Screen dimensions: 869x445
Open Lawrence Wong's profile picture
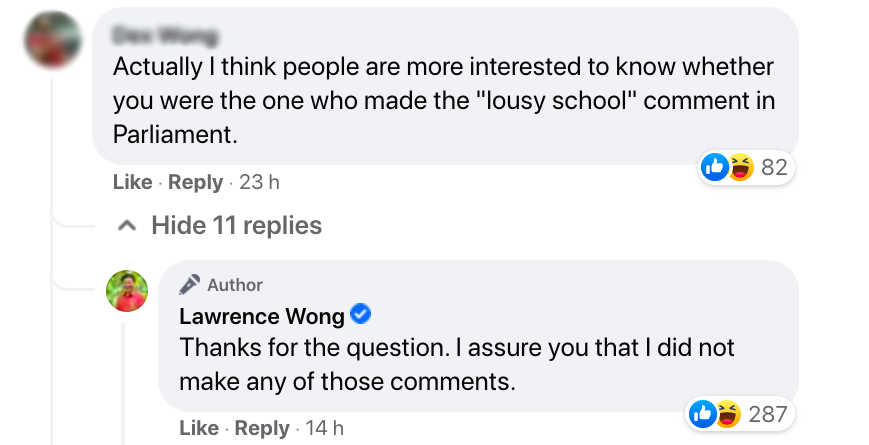pos(127,291)
